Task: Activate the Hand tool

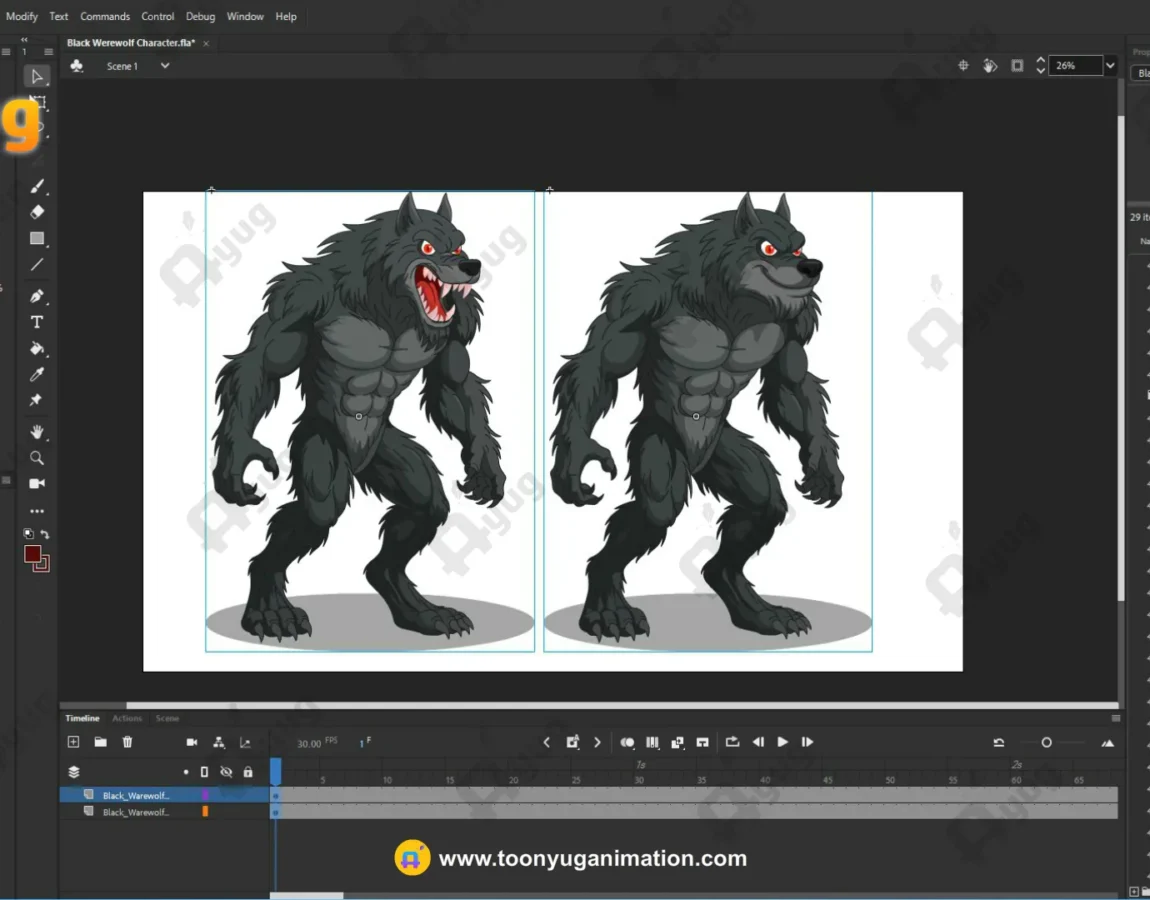Action: (x=37, y=432)
